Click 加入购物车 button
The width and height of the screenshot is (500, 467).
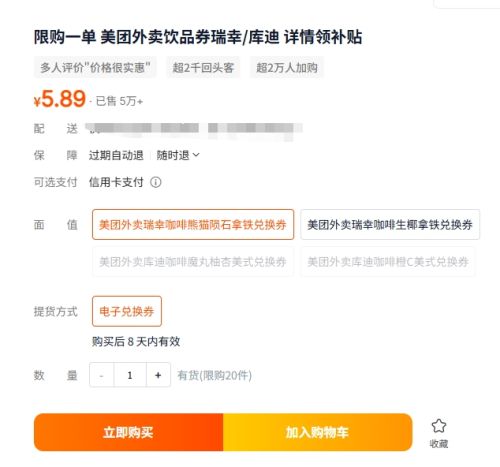(x=318, y=432)
